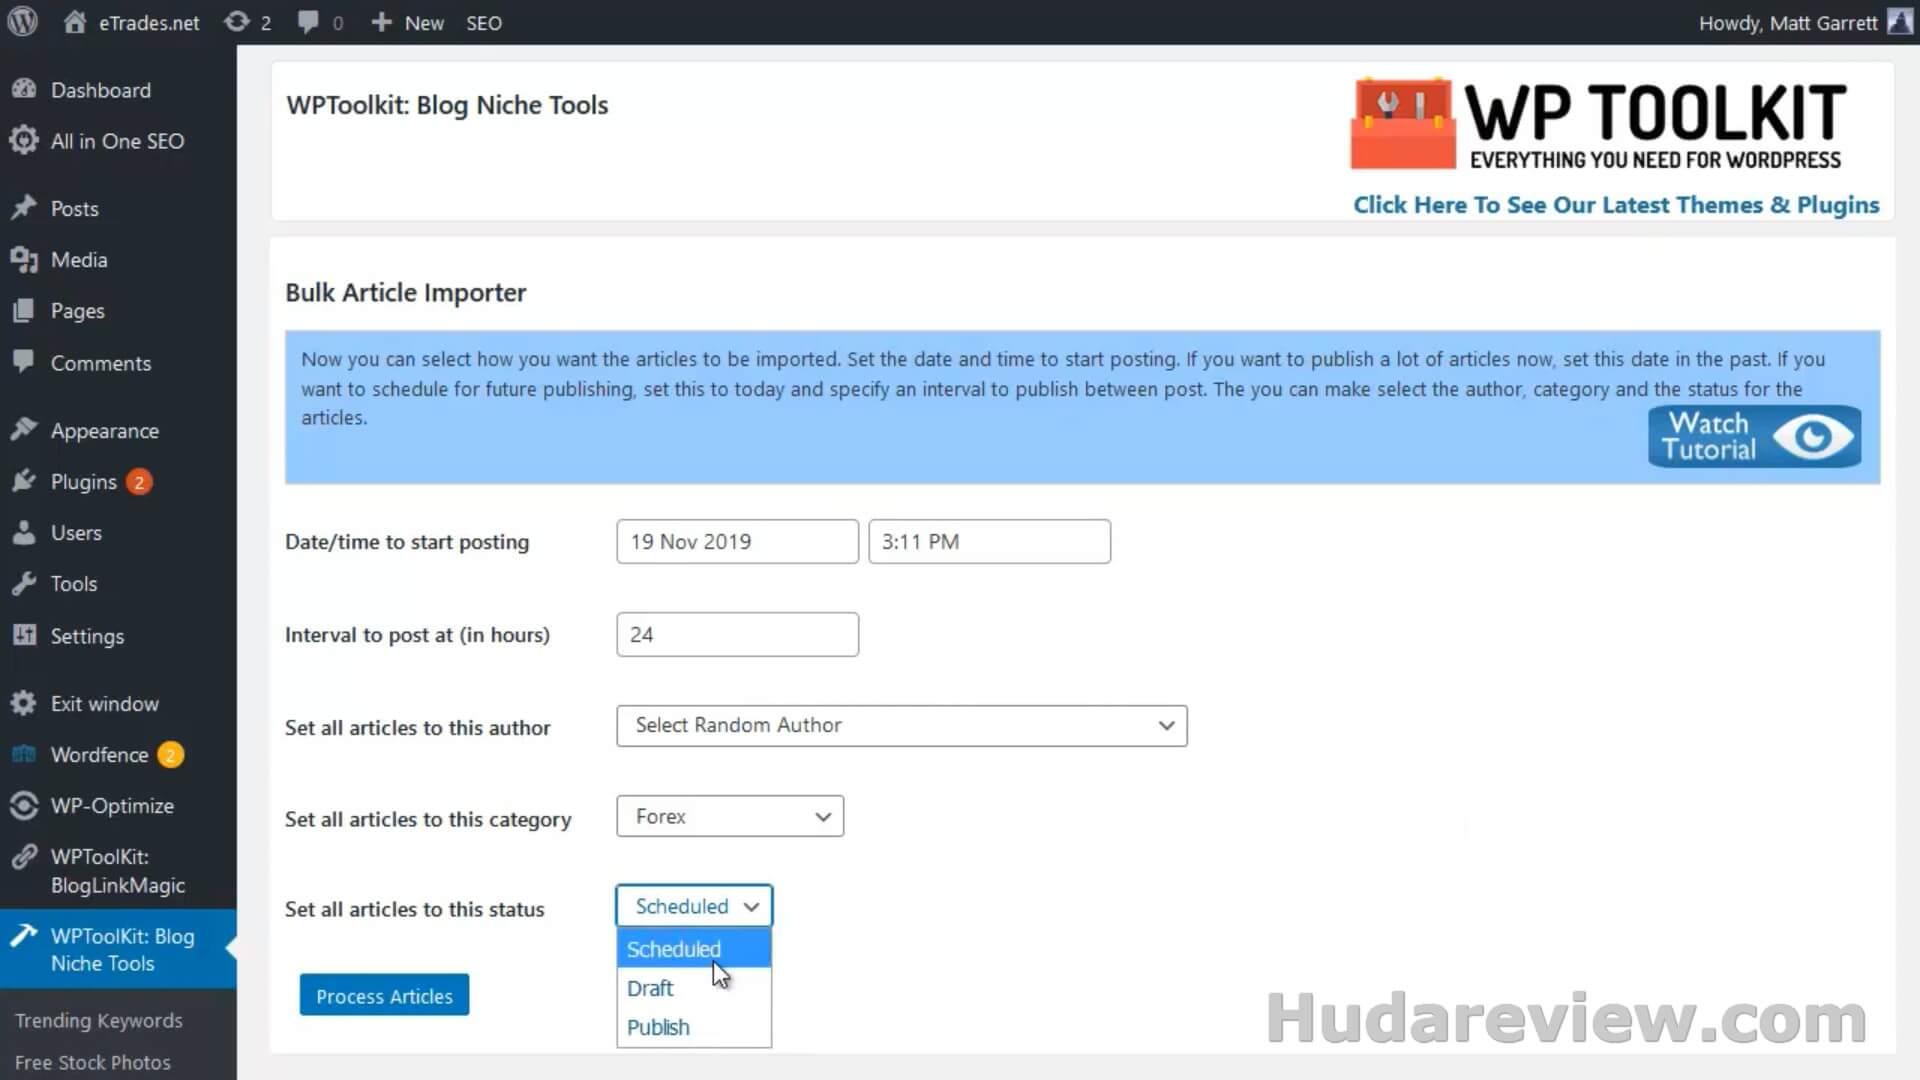Open the Tools menu label

74,584
